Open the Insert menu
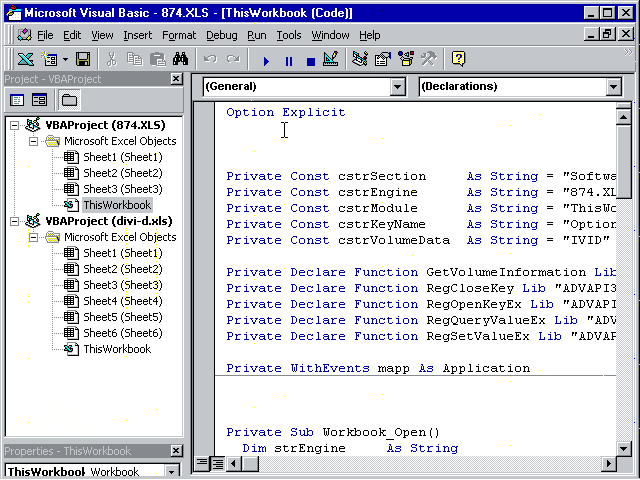This screenshot has width=640, height=480. [x=138, y=36]
